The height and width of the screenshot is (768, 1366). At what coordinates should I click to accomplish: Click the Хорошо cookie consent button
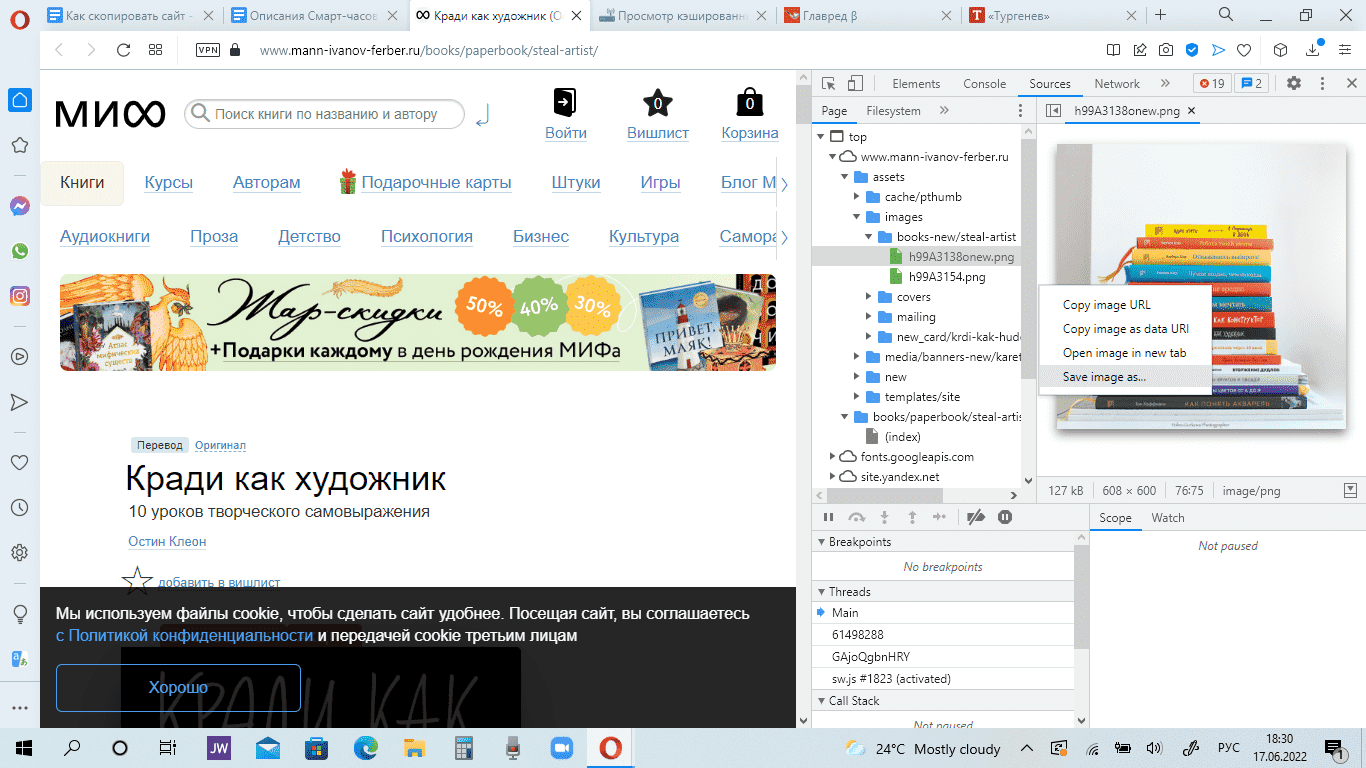tap(178, 688)
